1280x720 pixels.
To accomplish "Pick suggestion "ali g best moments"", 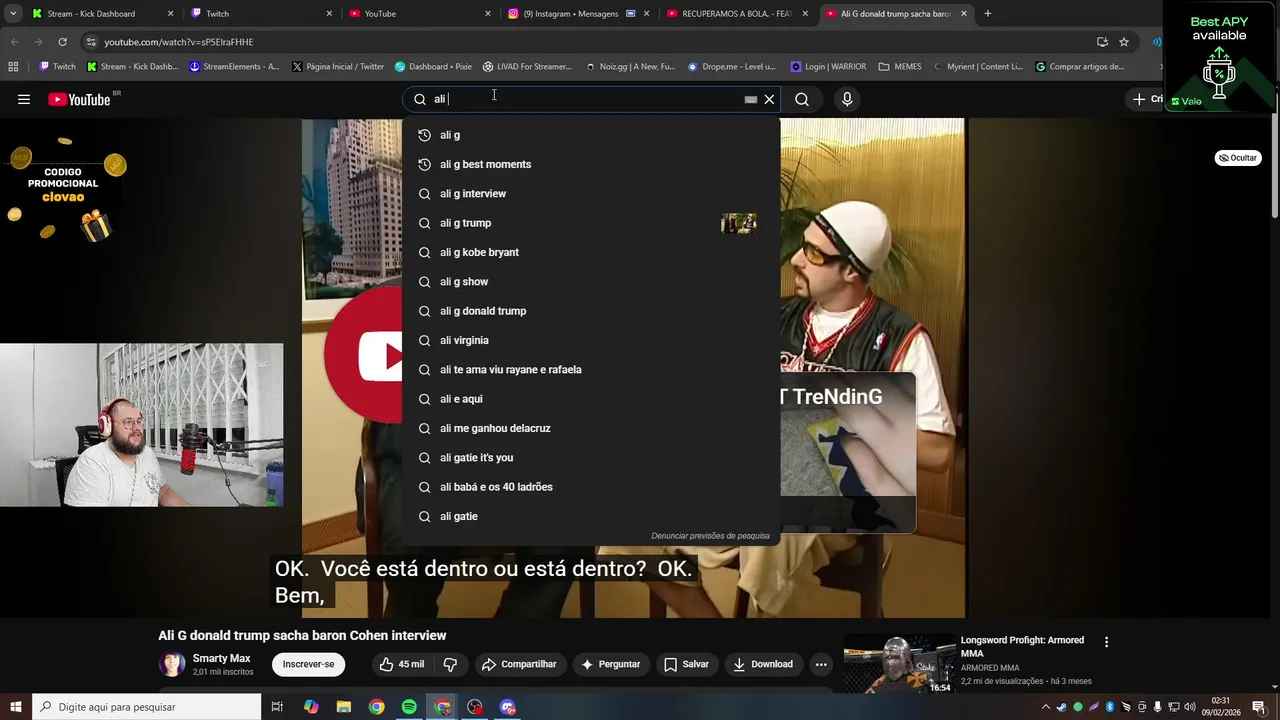I will (591, 164).
